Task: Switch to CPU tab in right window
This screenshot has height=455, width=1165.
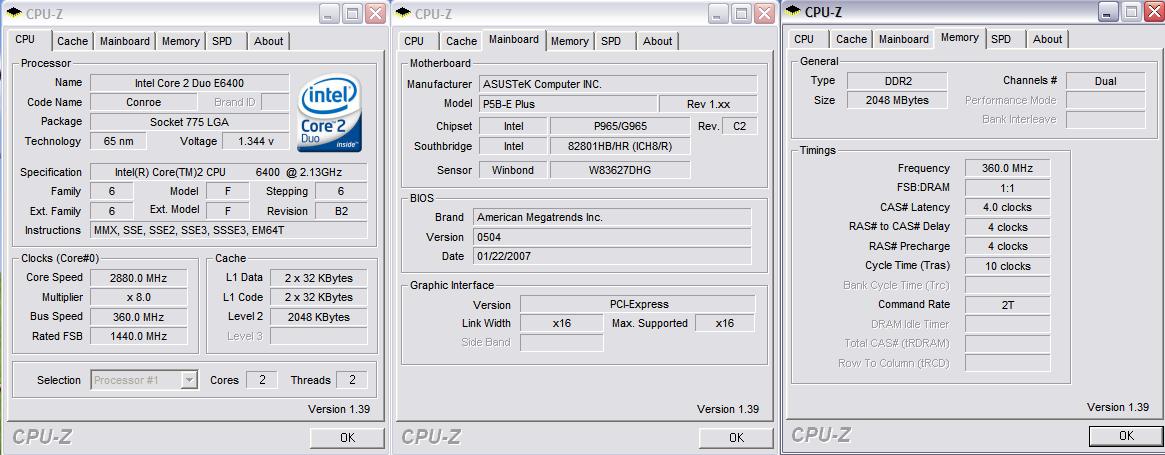Action: point(804,39)
